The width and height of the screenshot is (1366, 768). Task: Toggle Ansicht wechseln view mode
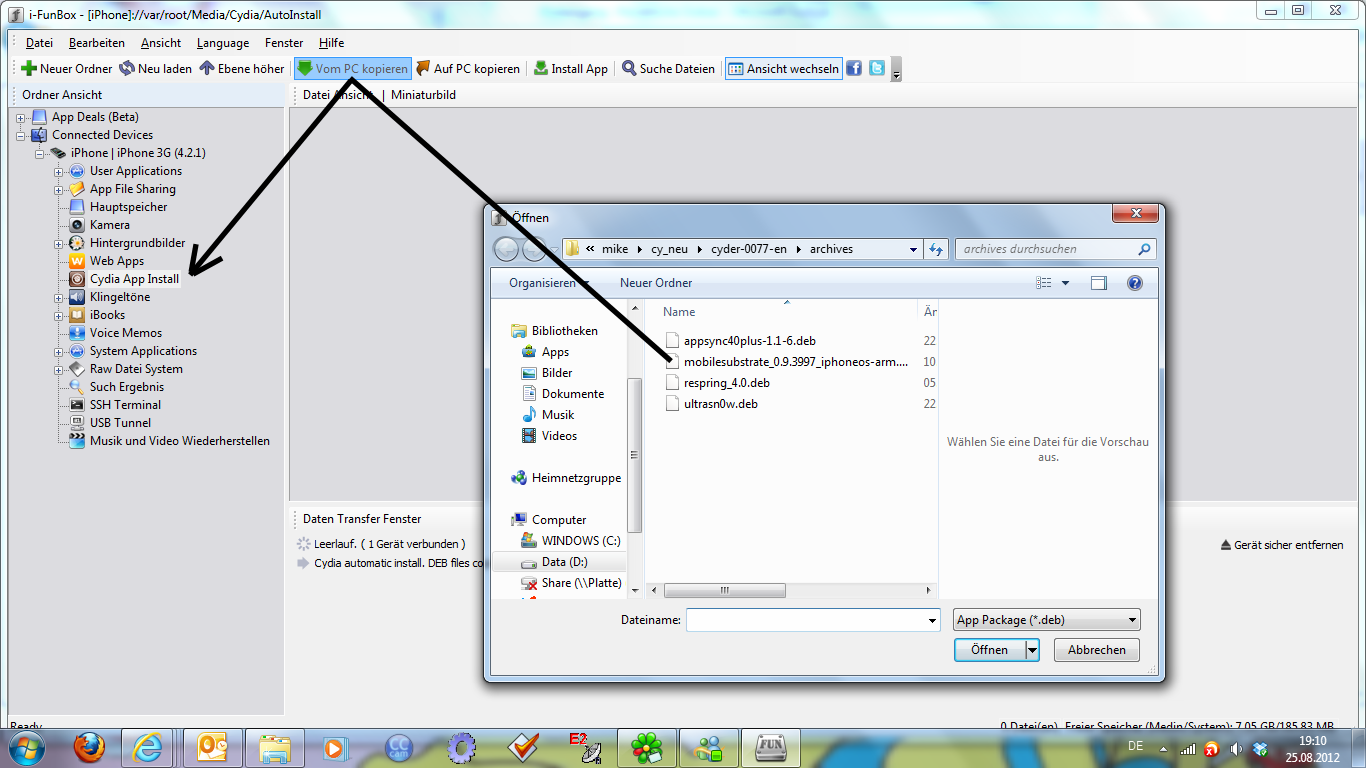click(x=783, y=69)
